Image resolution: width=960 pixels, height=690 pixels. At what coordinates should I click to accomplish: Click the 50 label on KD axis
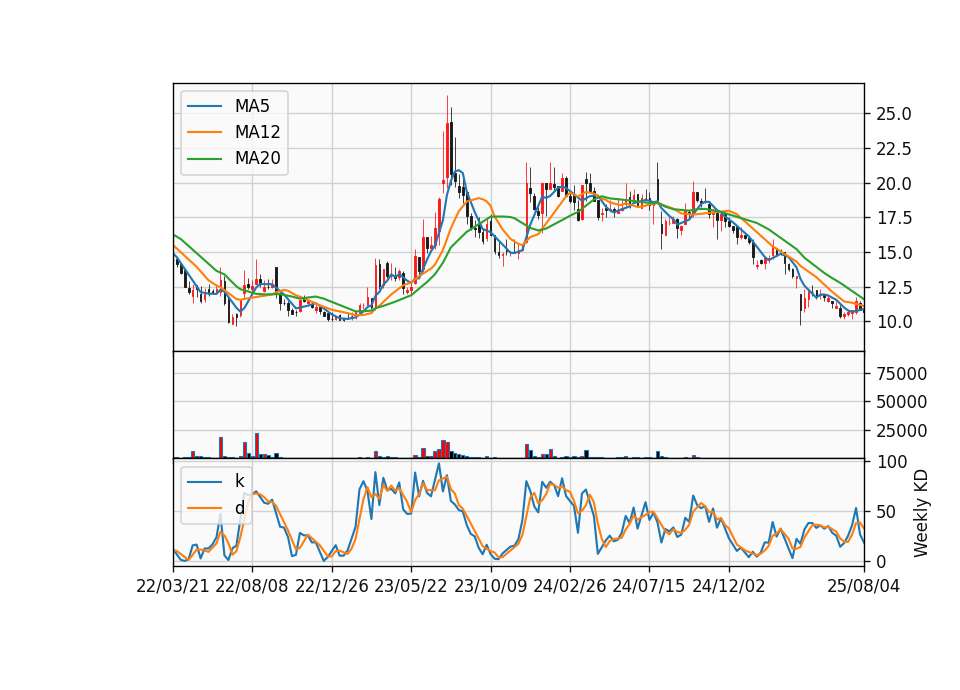[x=885, y=512]
